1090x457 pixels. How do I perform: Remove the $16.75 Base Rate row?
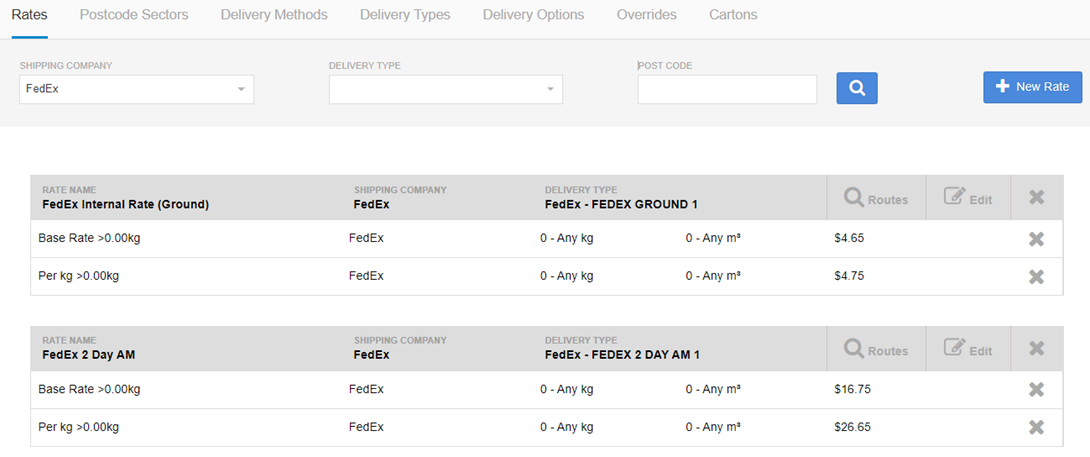pyautogui.click(x=1036, y=390)
